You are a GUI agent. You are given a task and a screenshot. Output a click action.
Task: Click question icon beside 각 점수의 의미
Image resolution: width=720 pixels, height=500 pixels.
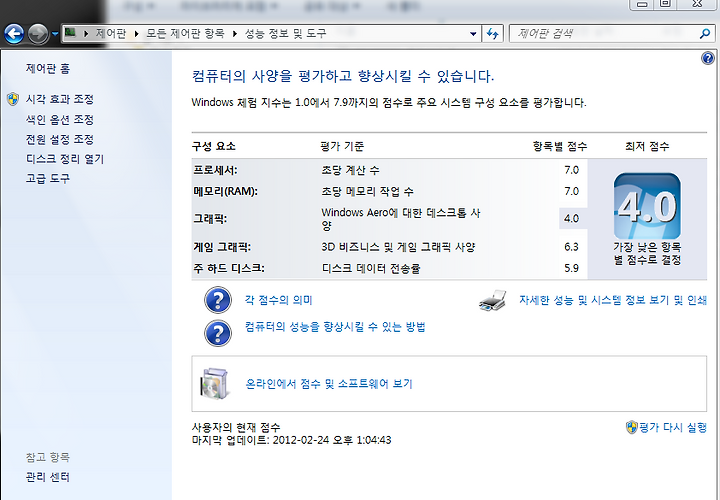218,300
